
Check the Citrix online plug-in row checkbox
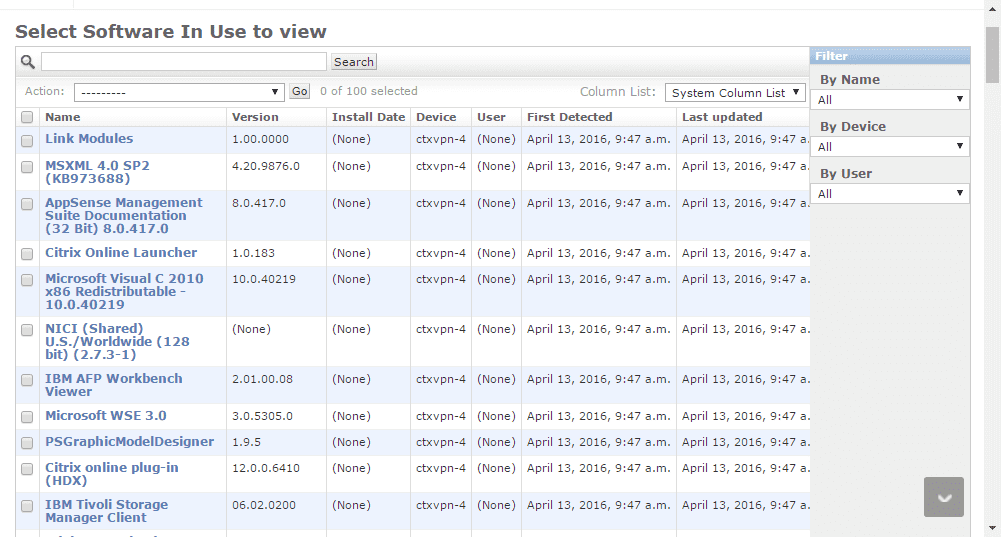coord(27,469)
